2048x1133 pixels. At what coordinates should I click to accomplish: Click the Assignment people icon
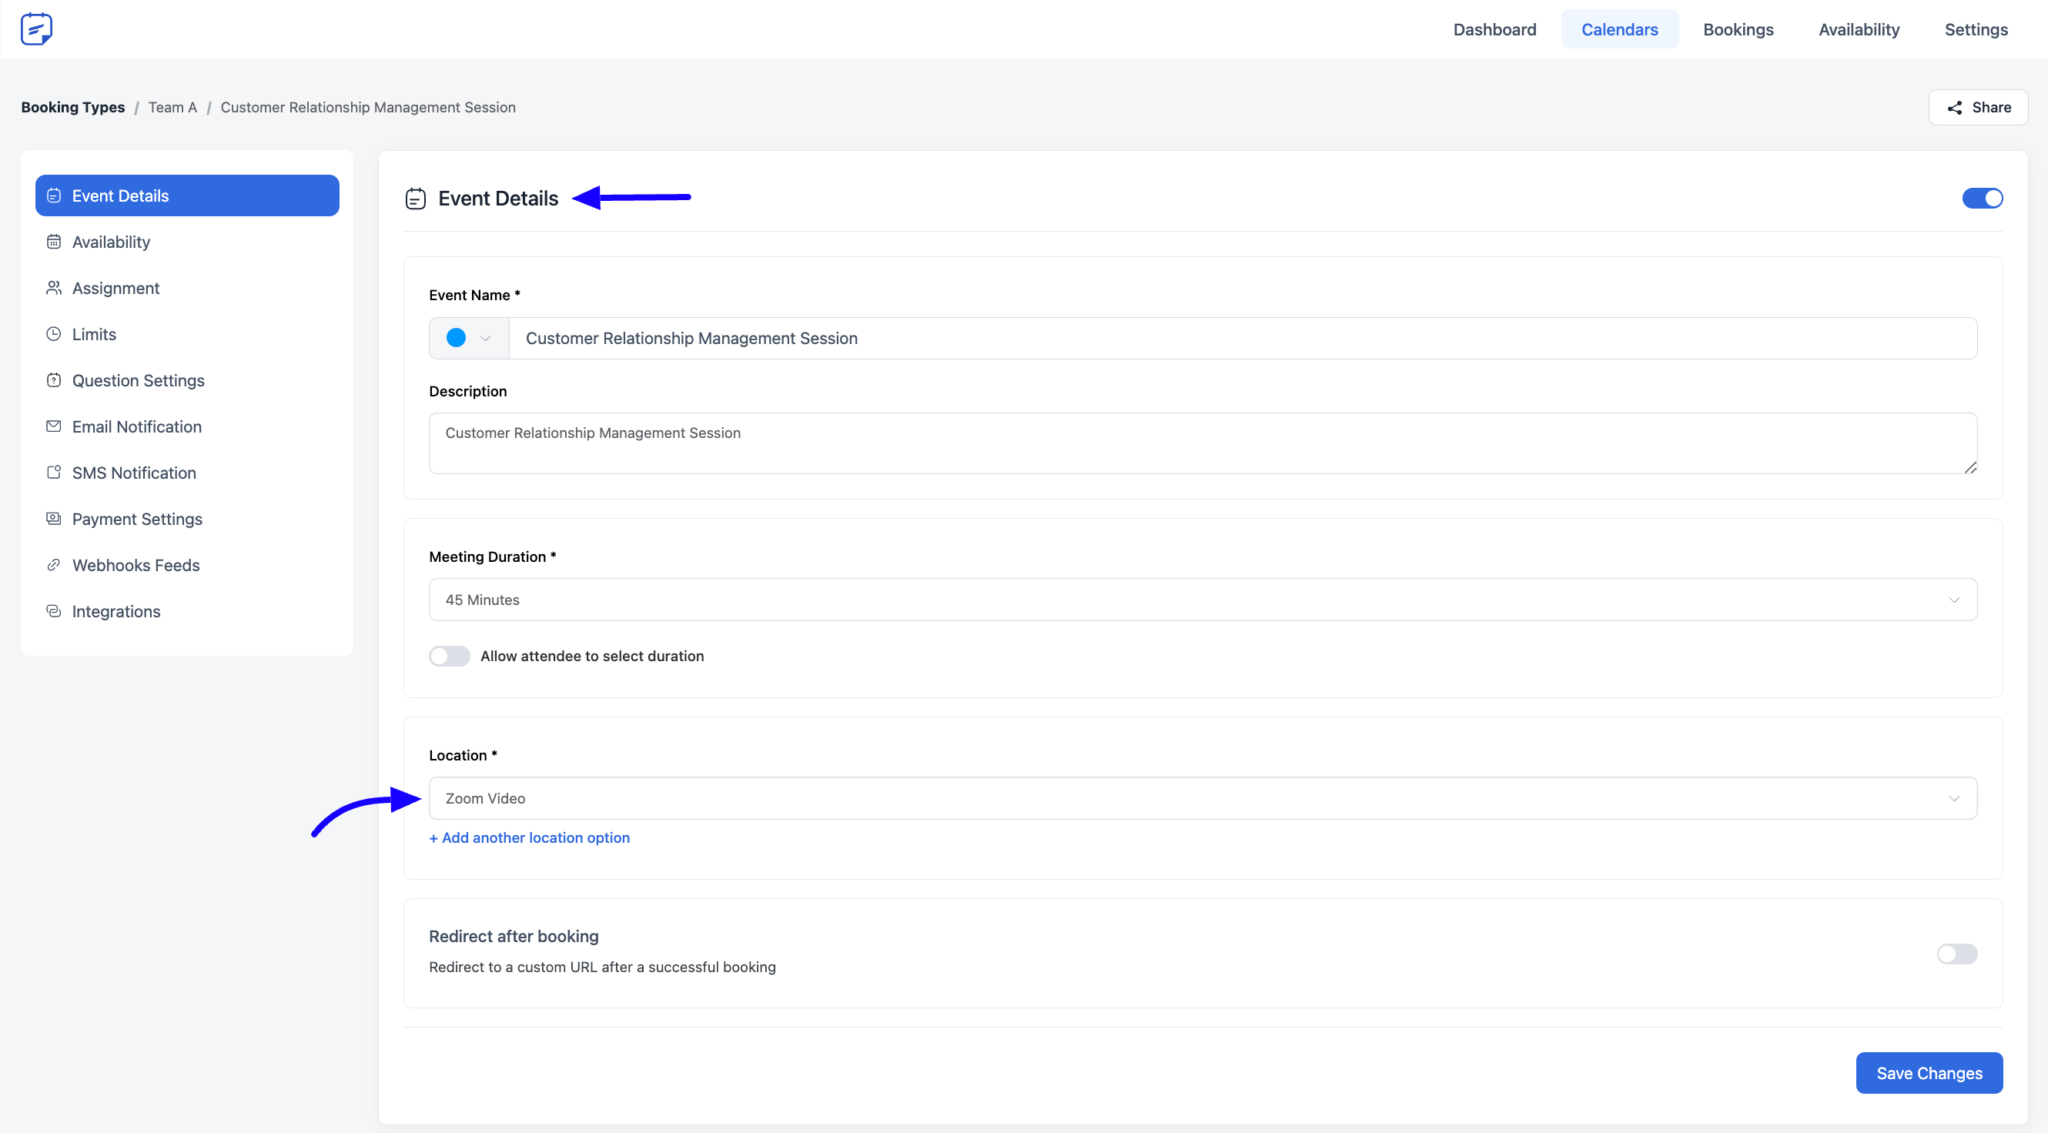click(54, 288)
